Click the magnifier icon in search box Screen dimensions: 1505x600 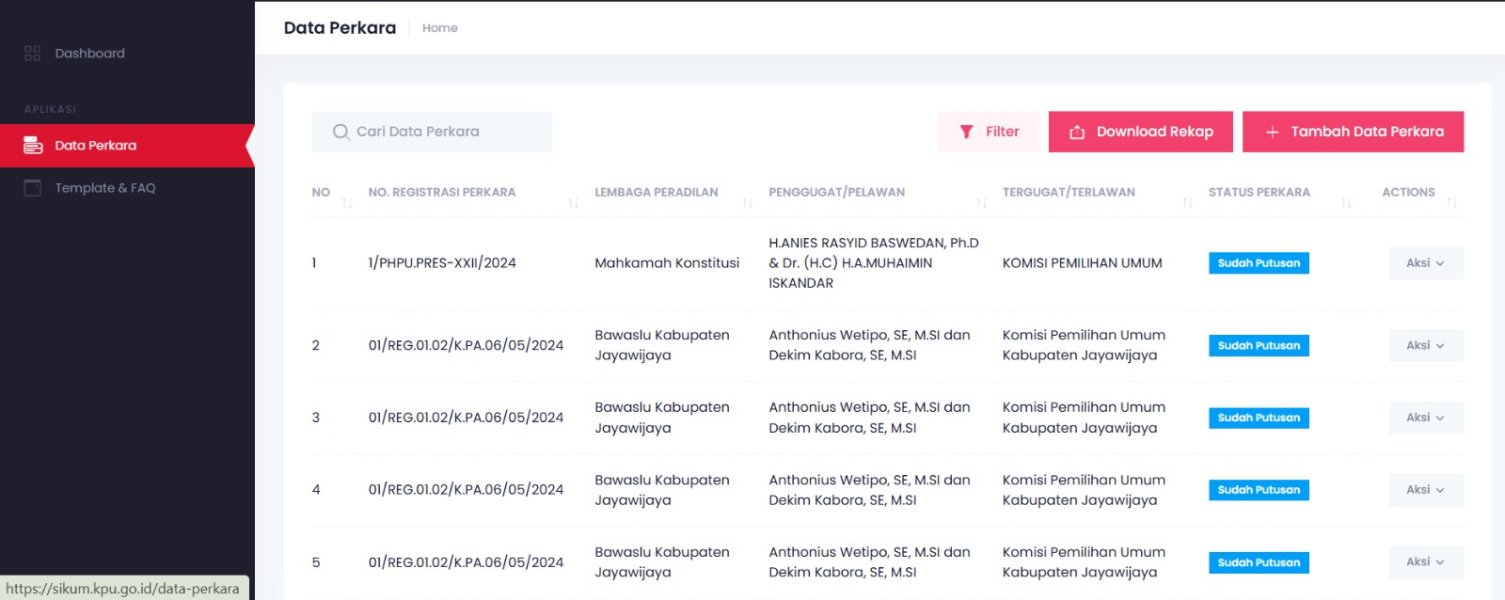coord(341,132)
